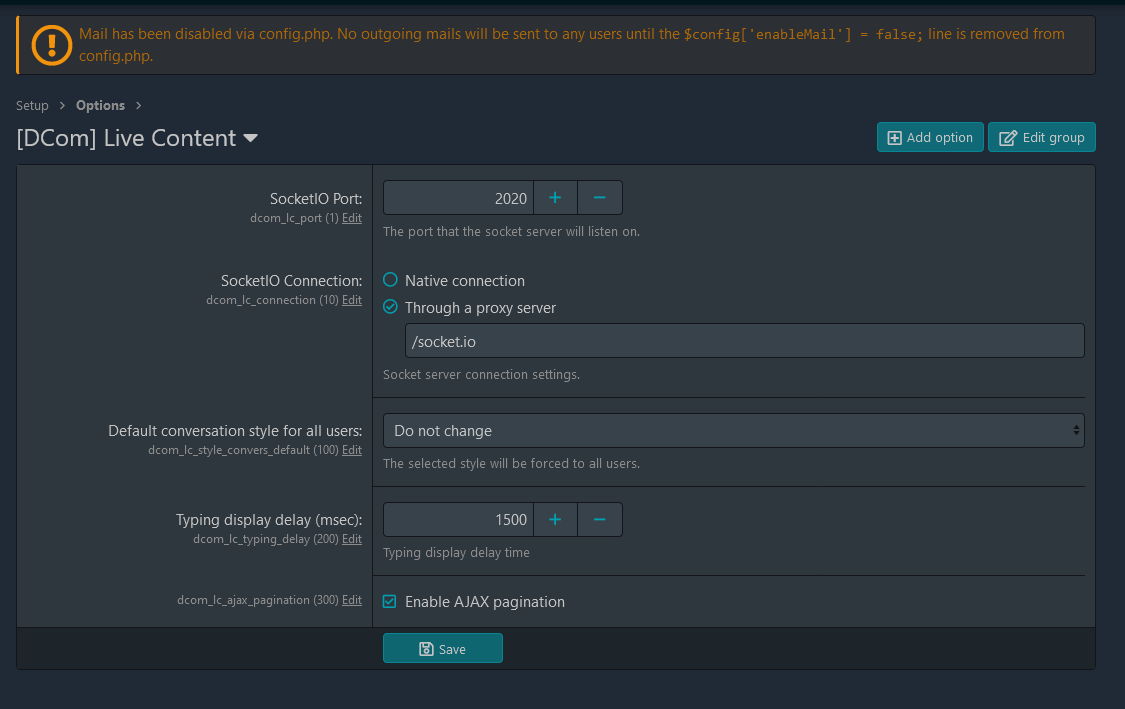Open Default conversation style dropdown
Viewport: 1125px width, 709px height.
pos(733,431)
